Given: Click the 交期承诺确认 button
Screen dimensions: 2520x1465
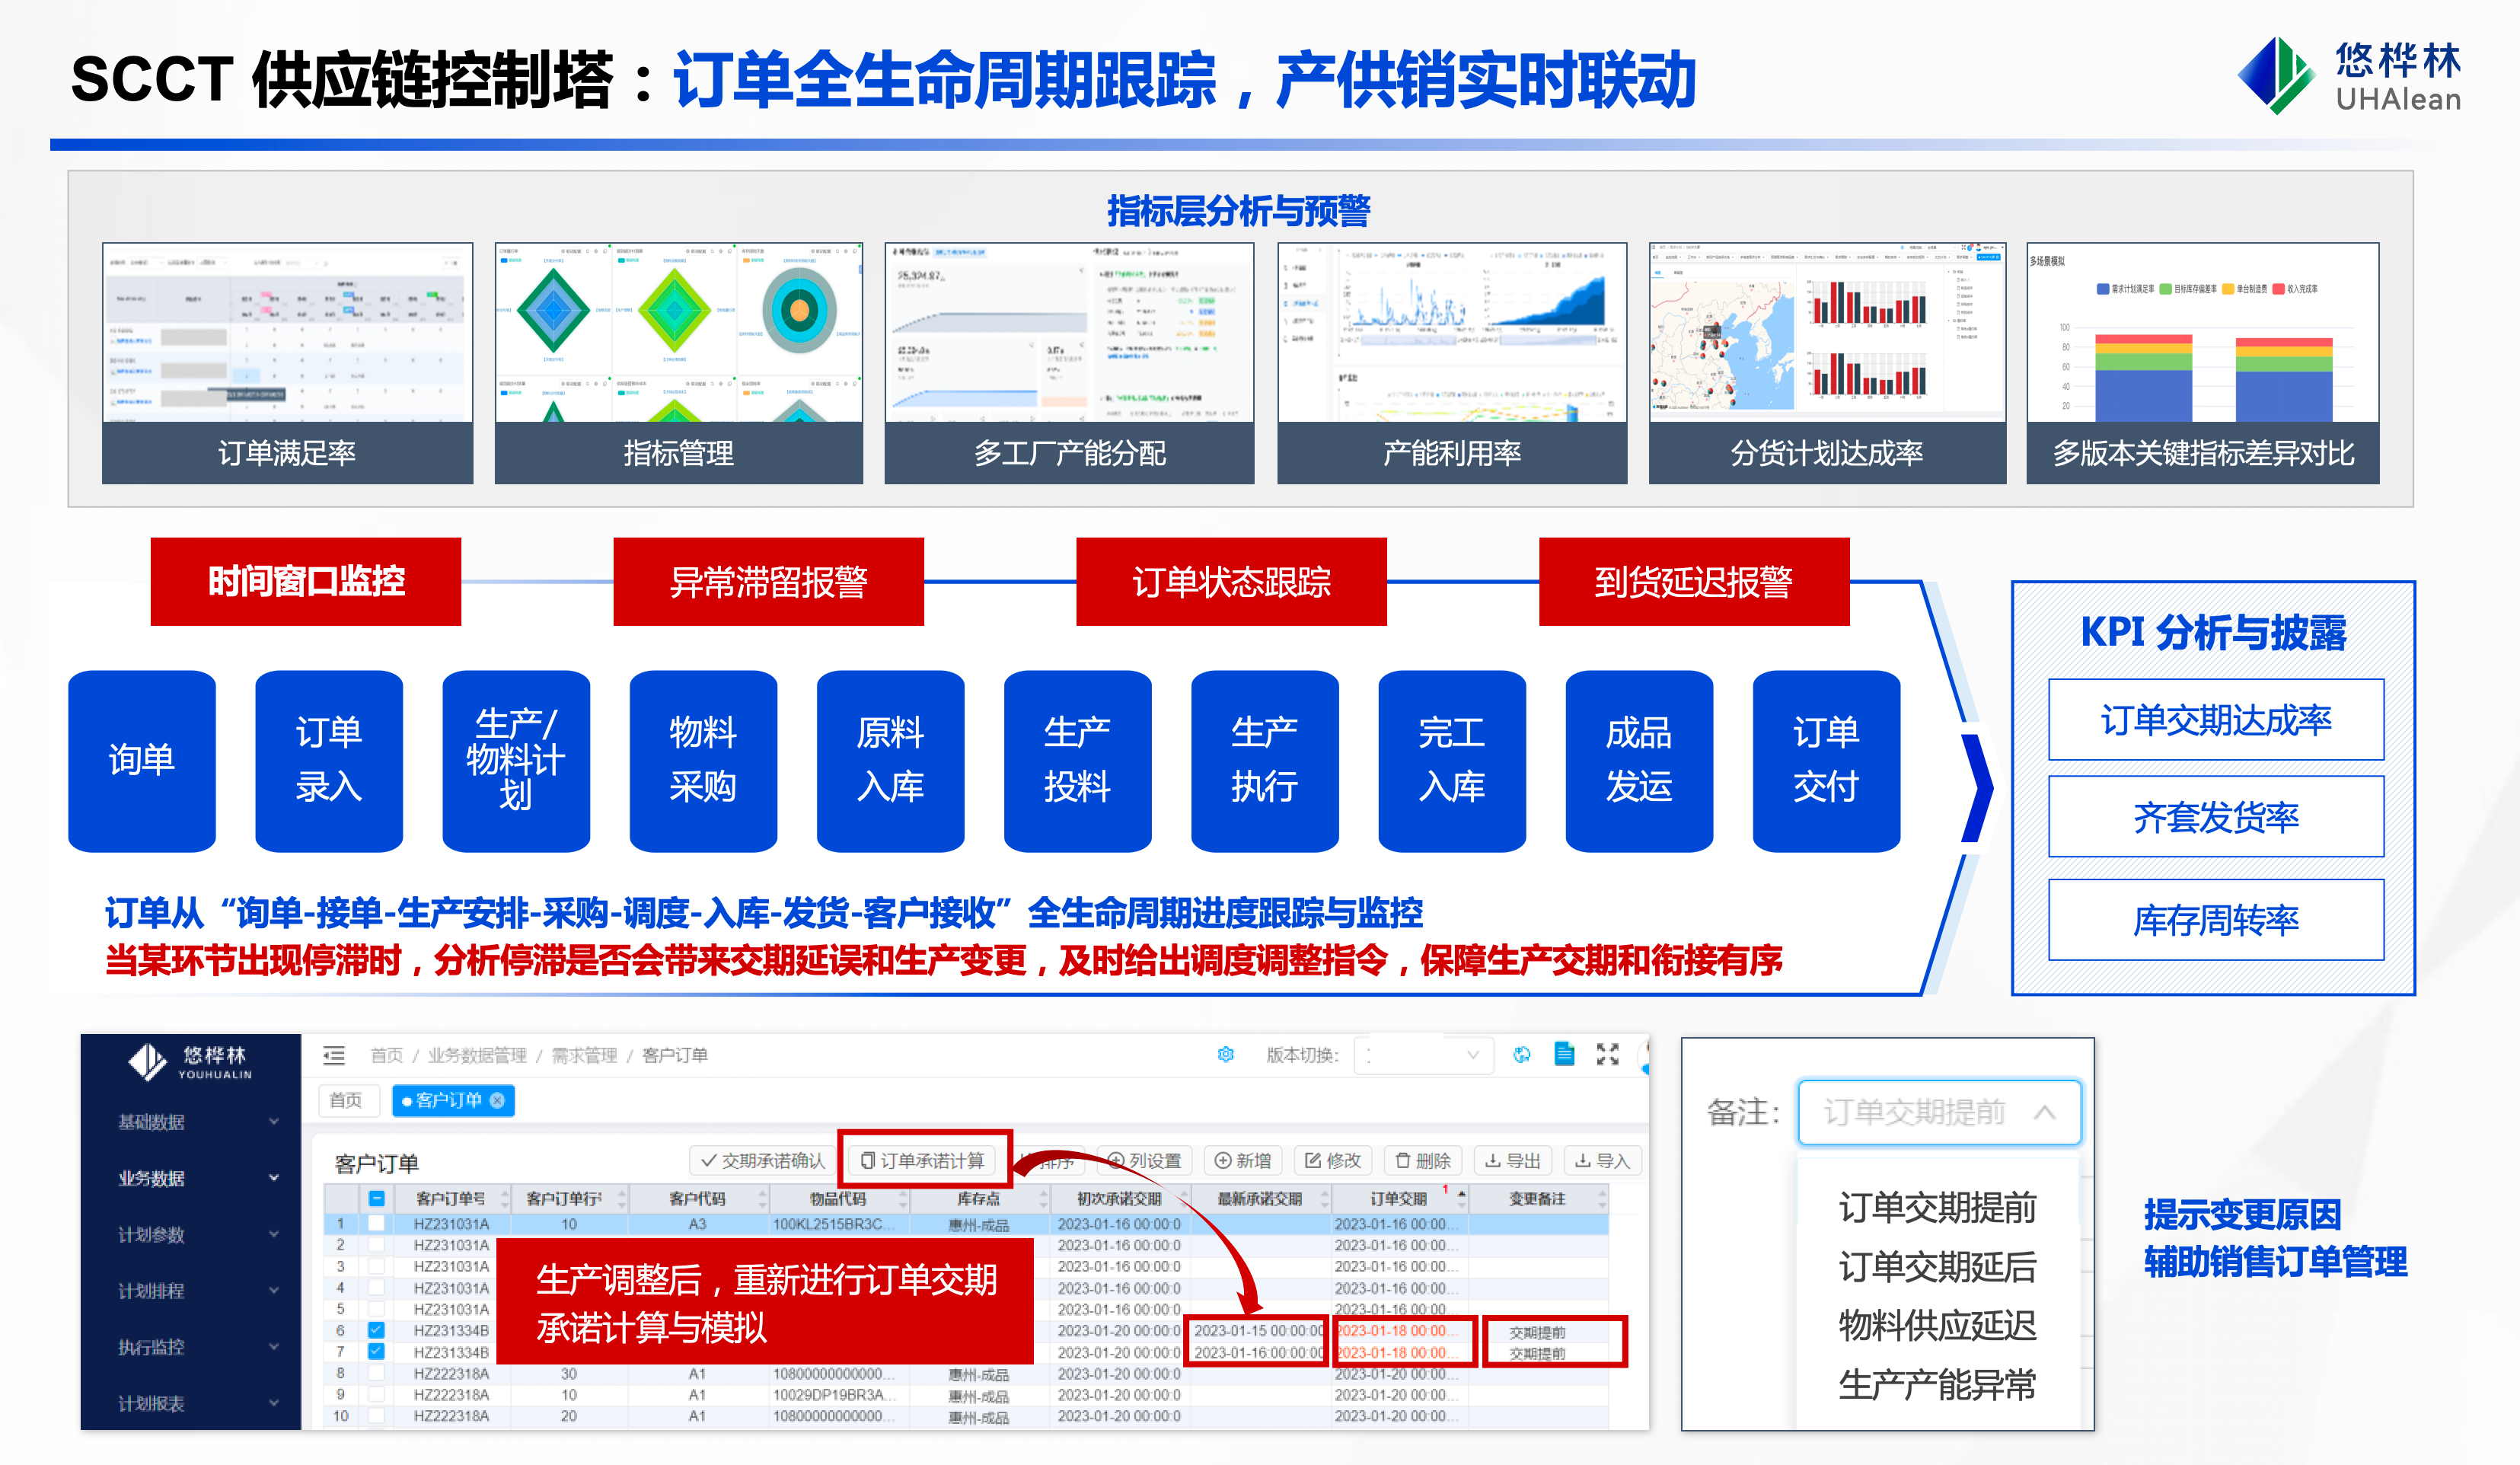Looking at the screenshot, I should click(x=763, y=1160).
